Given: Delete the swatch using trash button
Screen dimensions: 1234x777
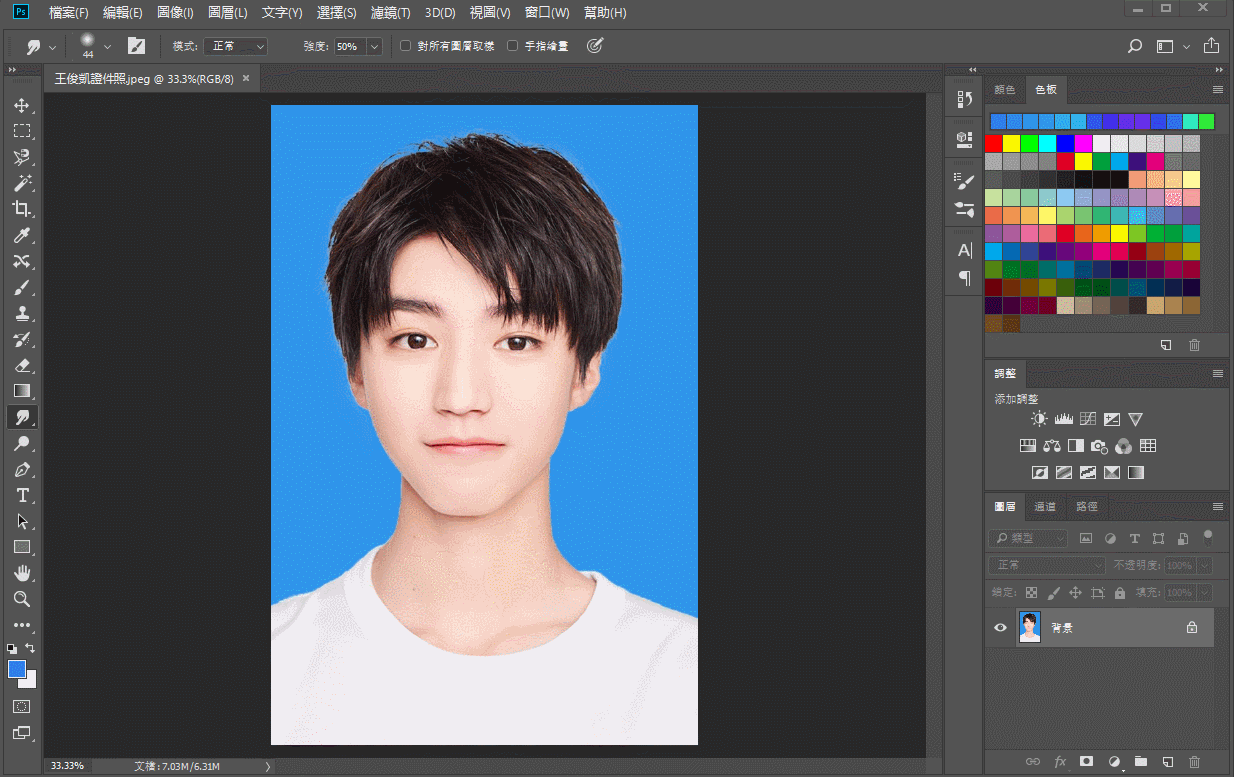Looking at the screenshot, I should [x=1194, y=345].
